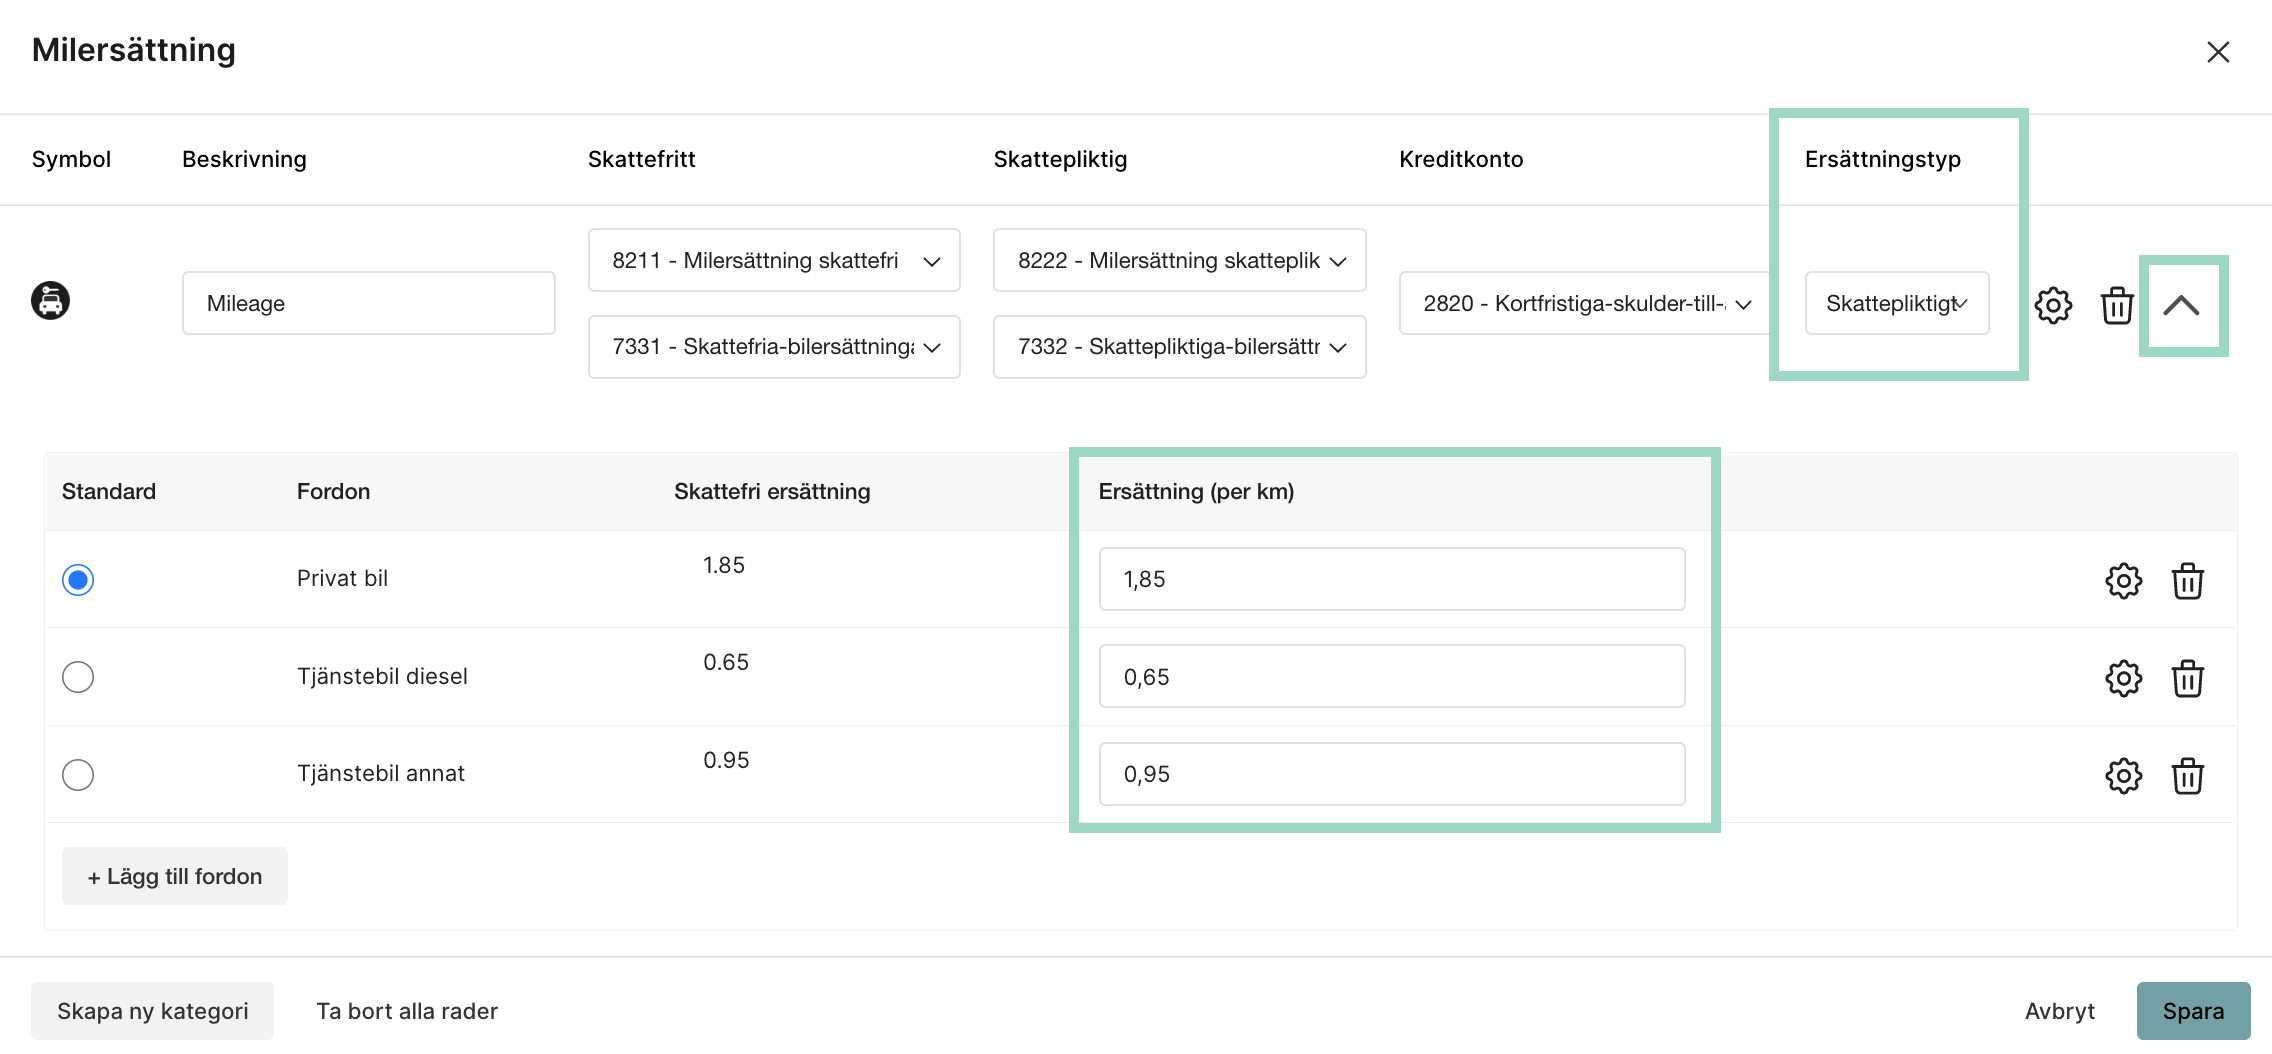The height and width of the screenshot is (1054, 2272).
Task: Click the Beskrivning column header
Action: (244, 159)
